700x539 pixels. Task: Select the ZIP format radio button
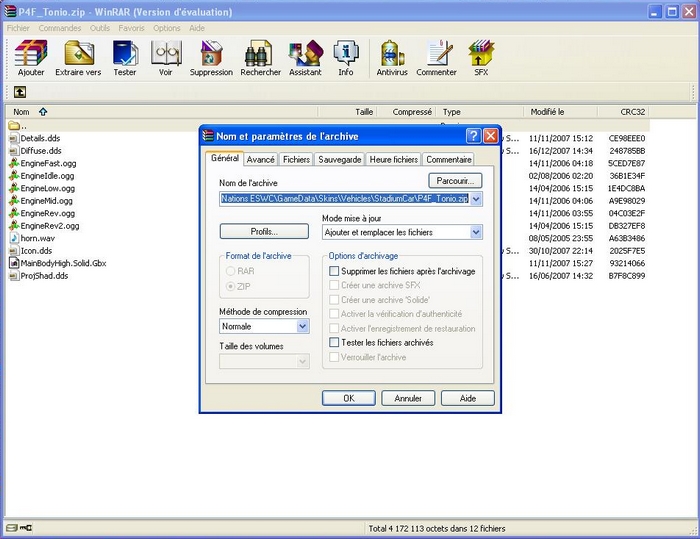point(230,286)
